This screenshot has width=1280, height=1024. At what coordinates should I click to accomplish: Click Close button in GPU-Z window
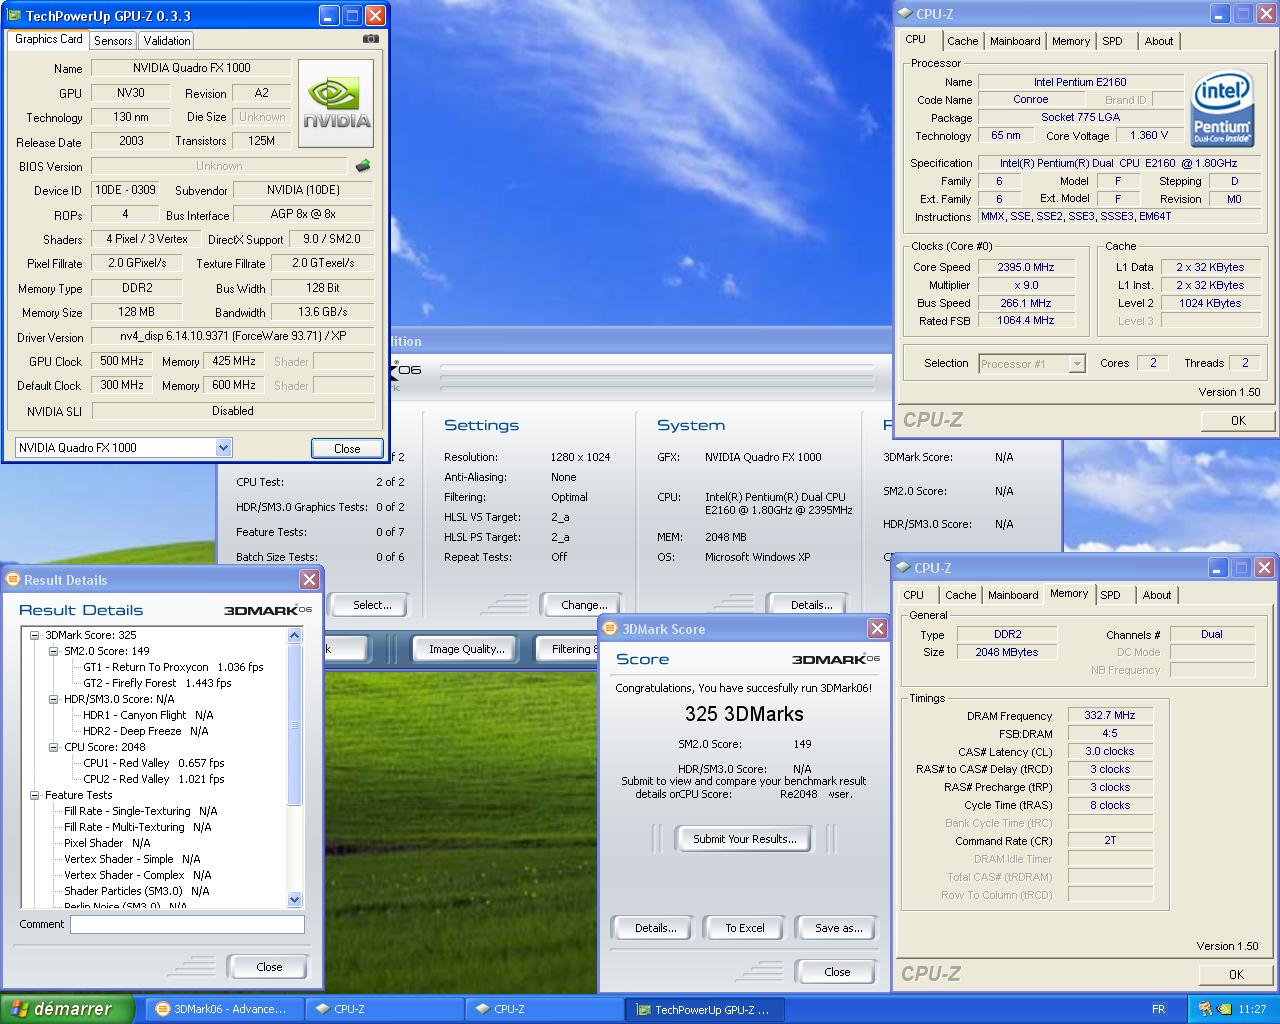(x=347, y=448)
